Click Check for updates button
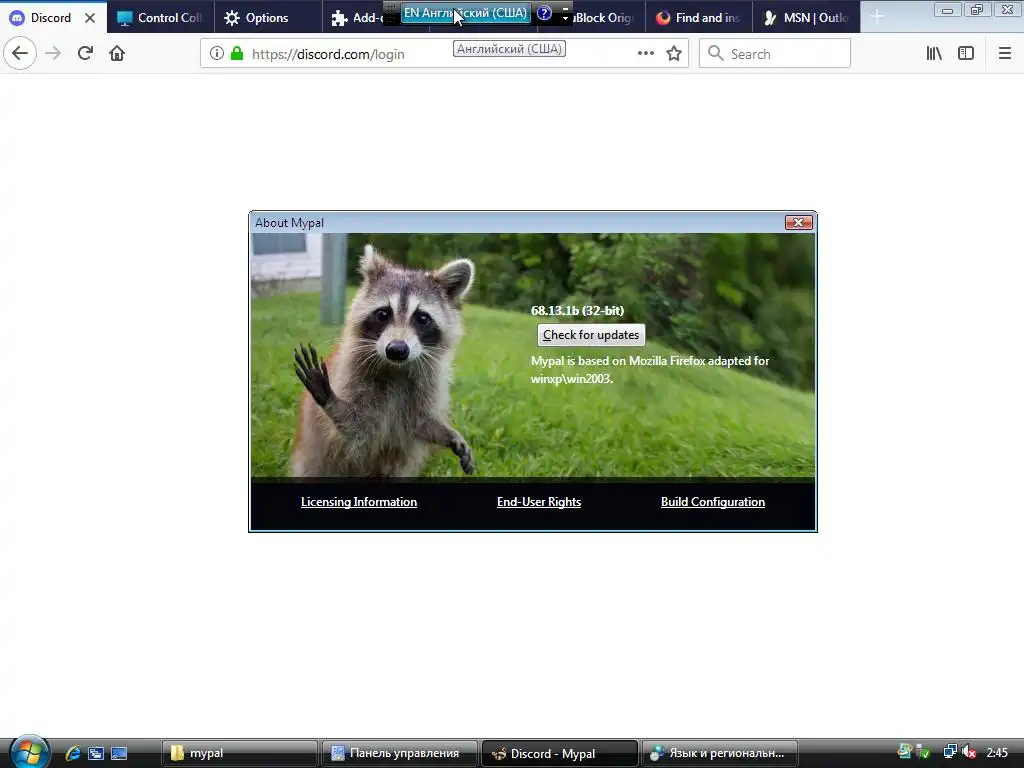 pos(591,335)
